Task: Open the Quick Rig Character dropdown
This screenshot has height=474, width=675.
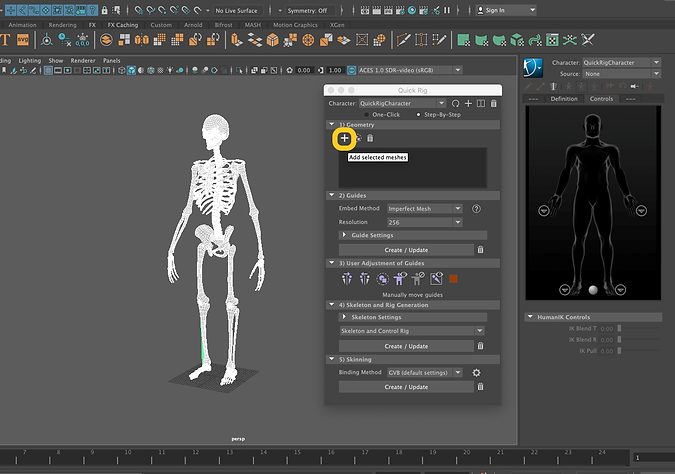Action: pos(402,103)
